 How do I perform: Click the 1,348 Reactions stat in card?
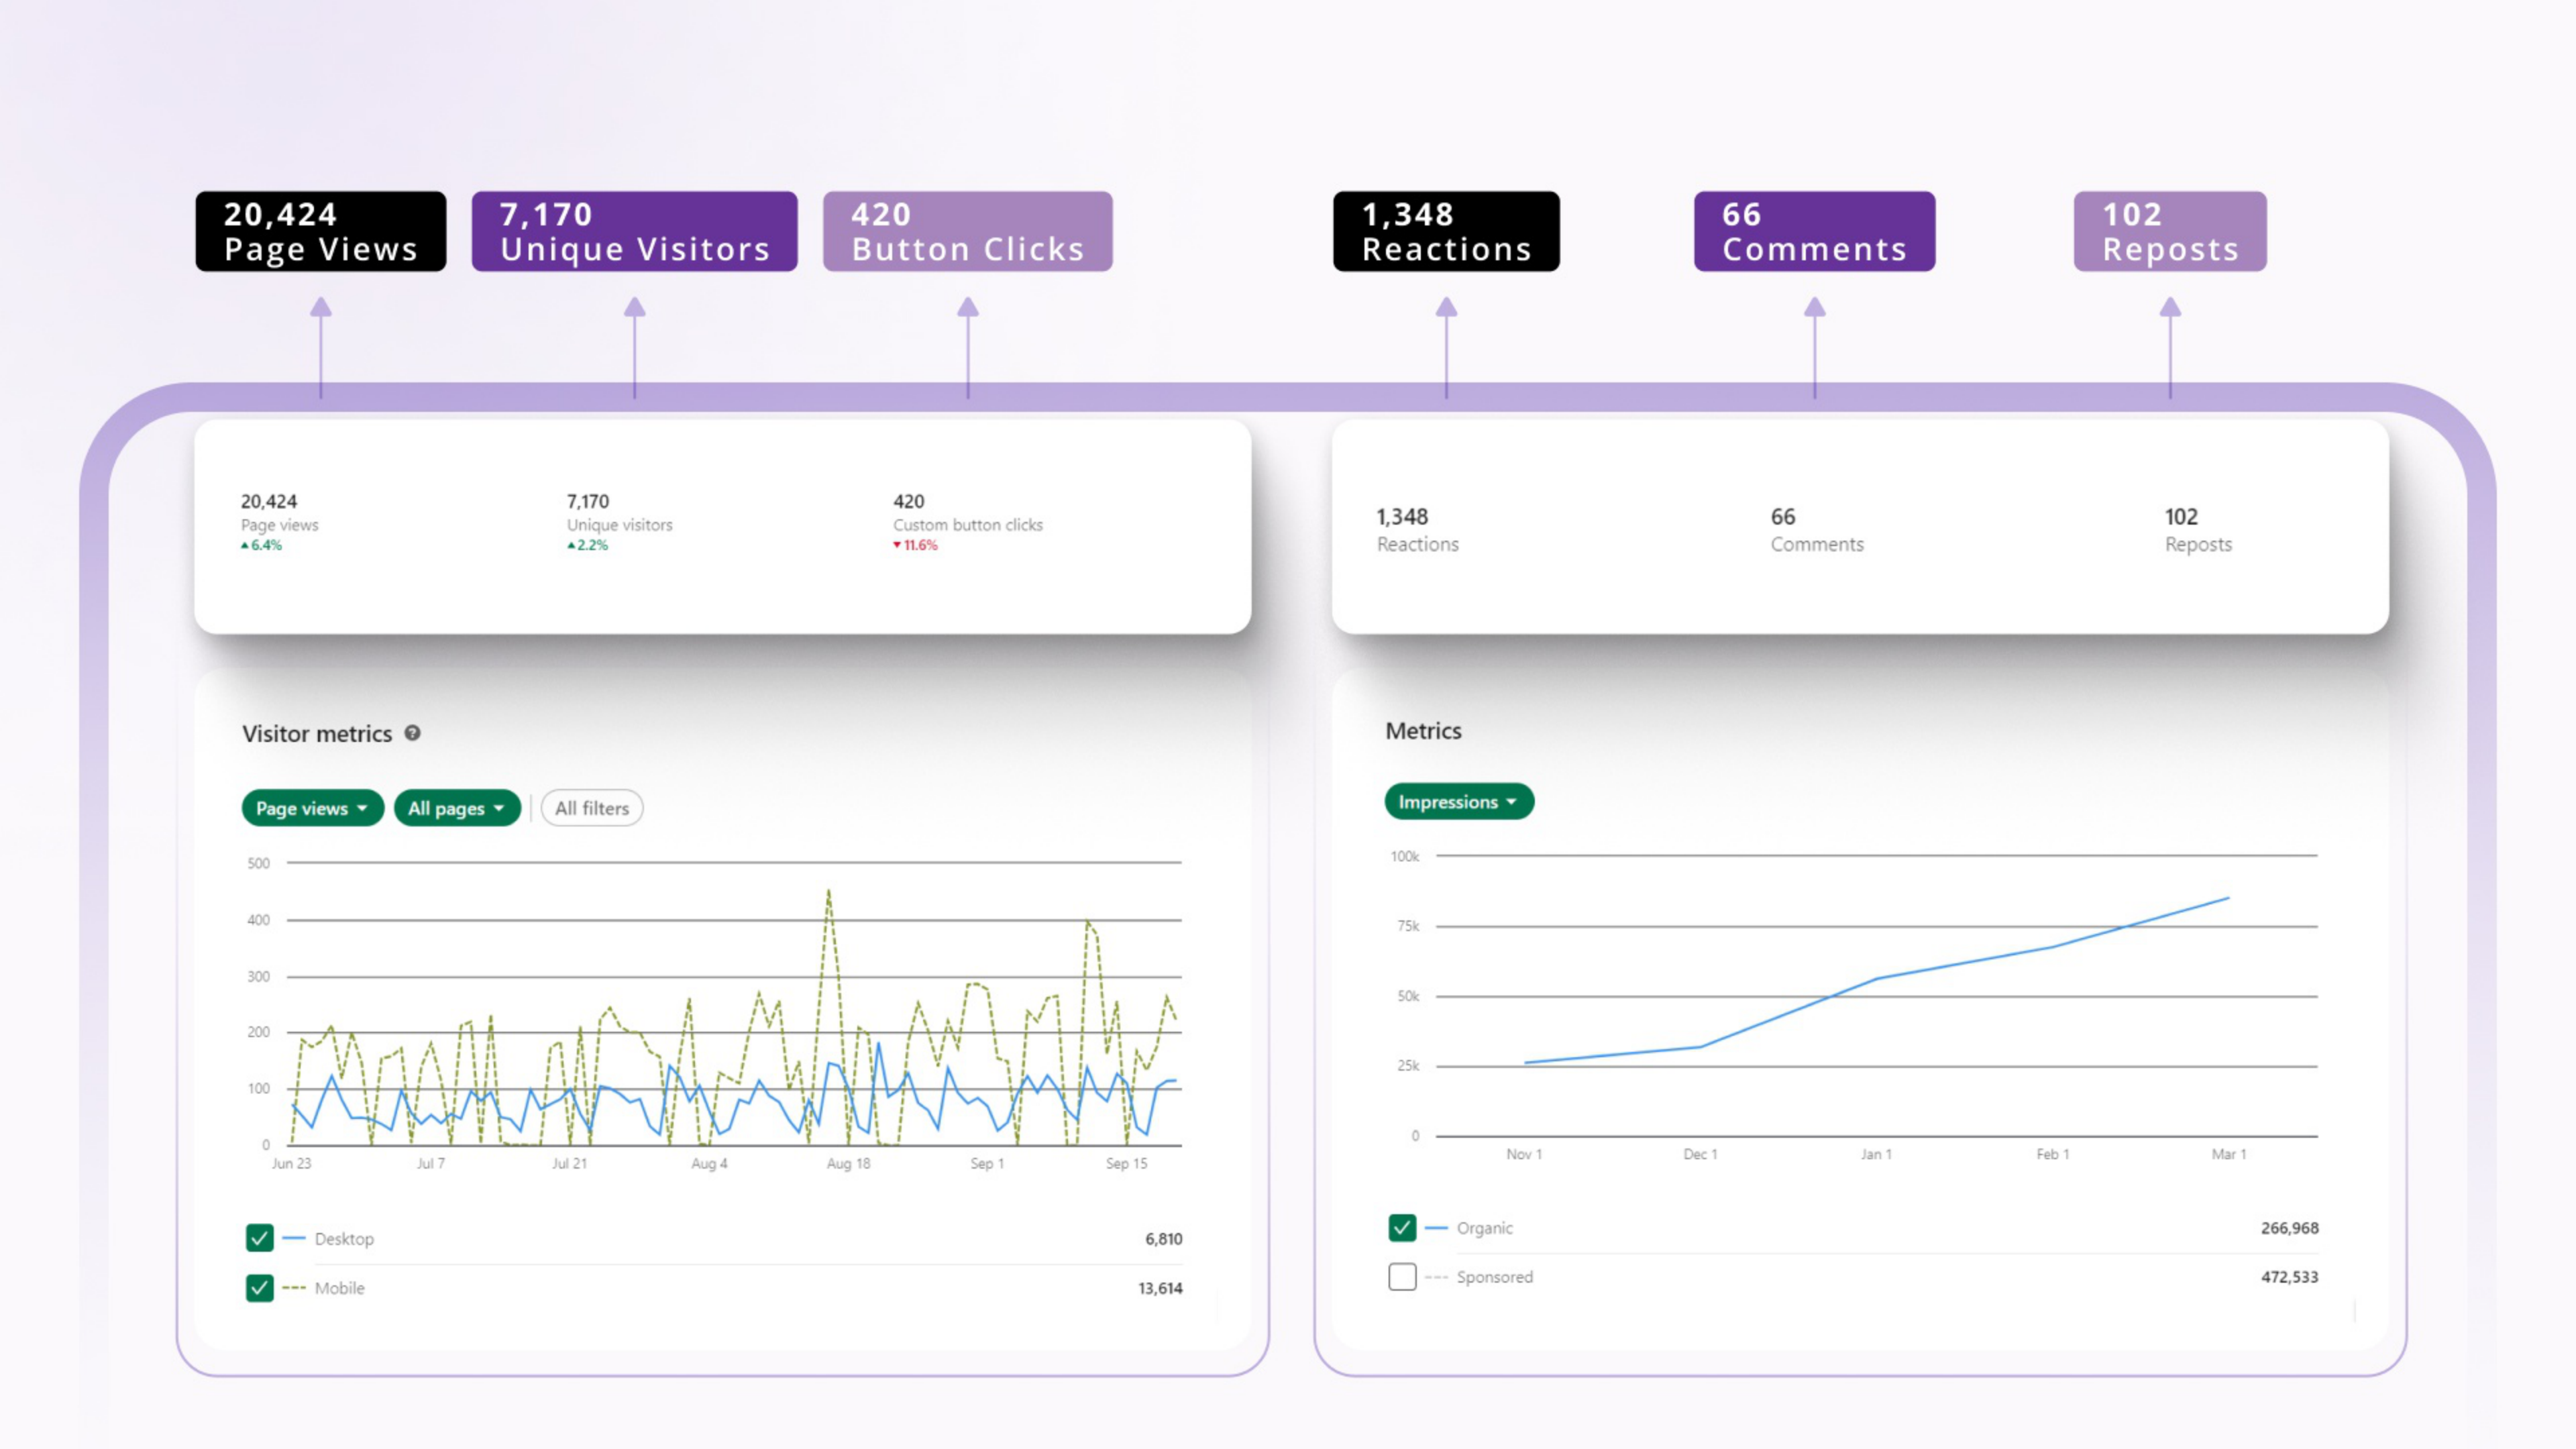1417,530
